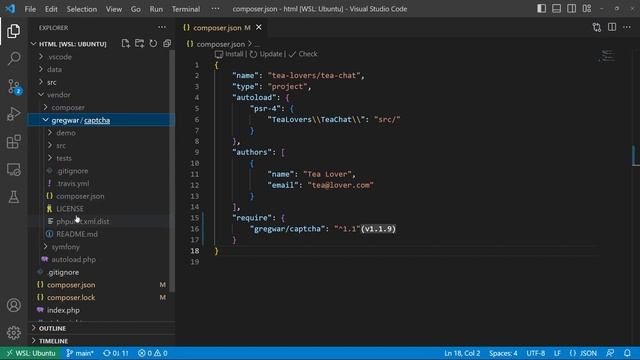Open the Run menu

[x=156, y=9]
